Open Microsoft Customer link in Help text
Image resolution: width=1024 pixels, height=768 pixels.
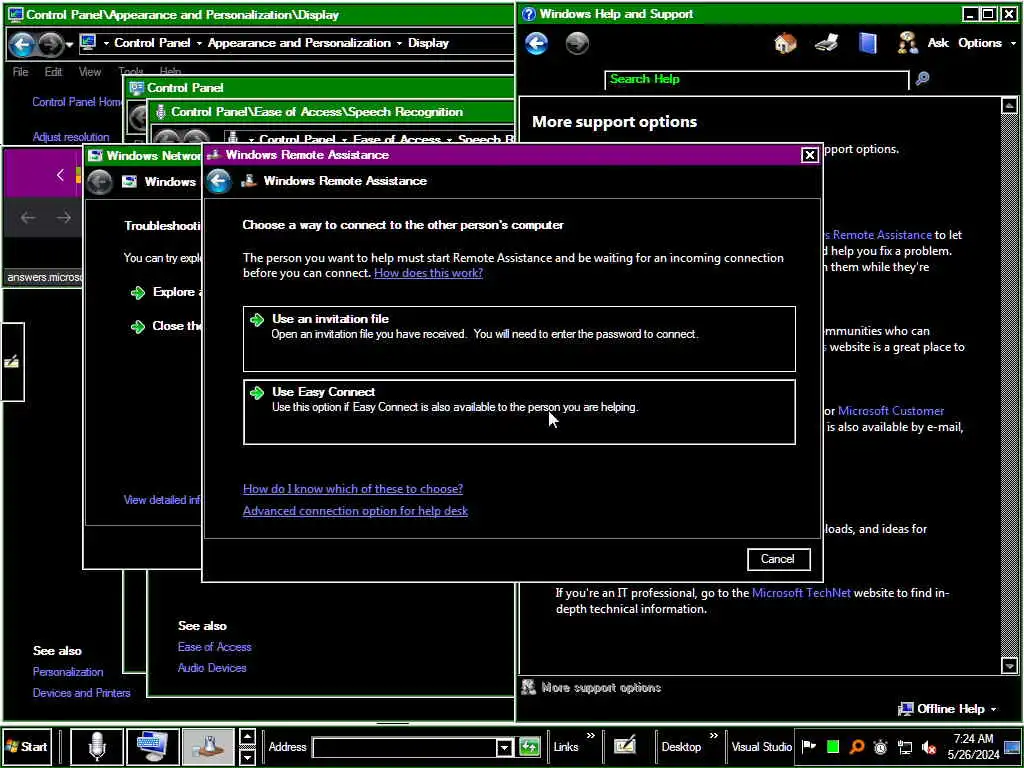891,411
